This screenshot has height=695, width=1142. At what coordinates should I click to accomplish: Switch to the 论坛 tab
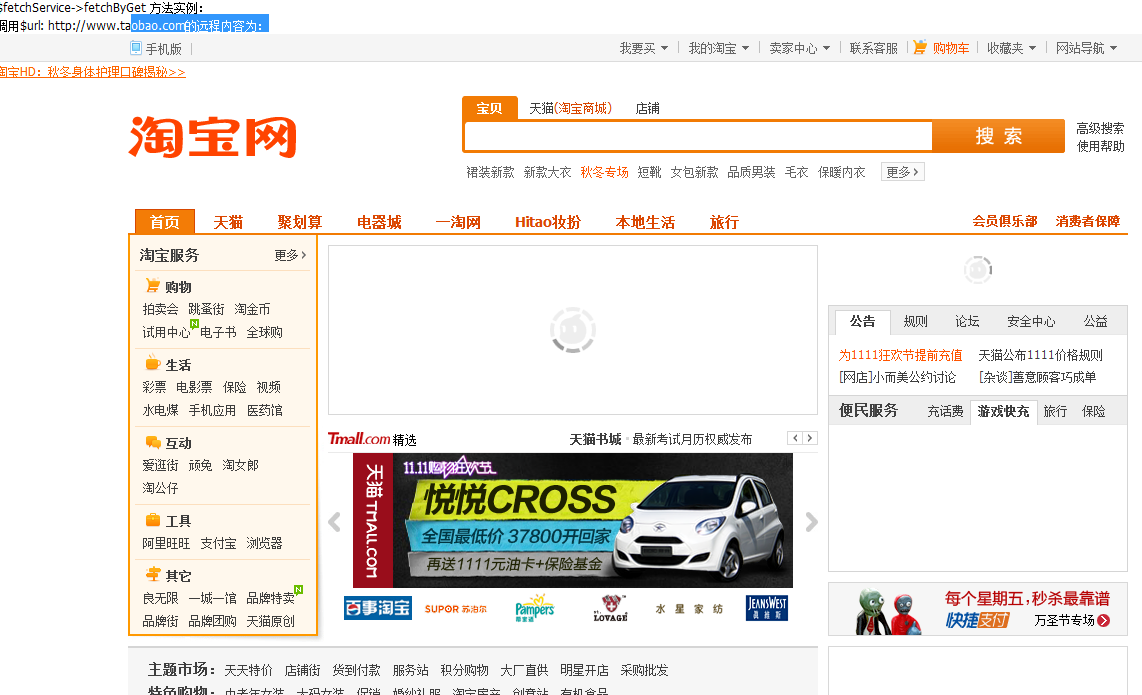tap(967, 321)
